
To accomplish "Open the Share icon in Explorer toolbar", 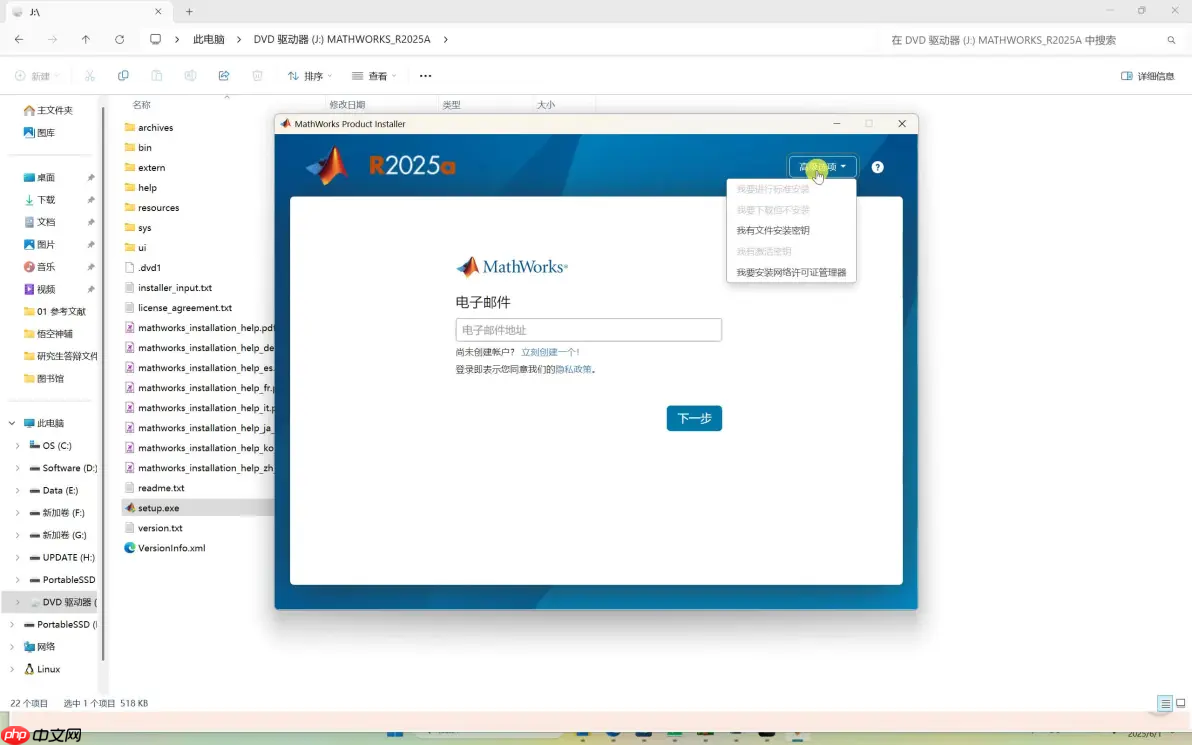I will tap(223, 75).
